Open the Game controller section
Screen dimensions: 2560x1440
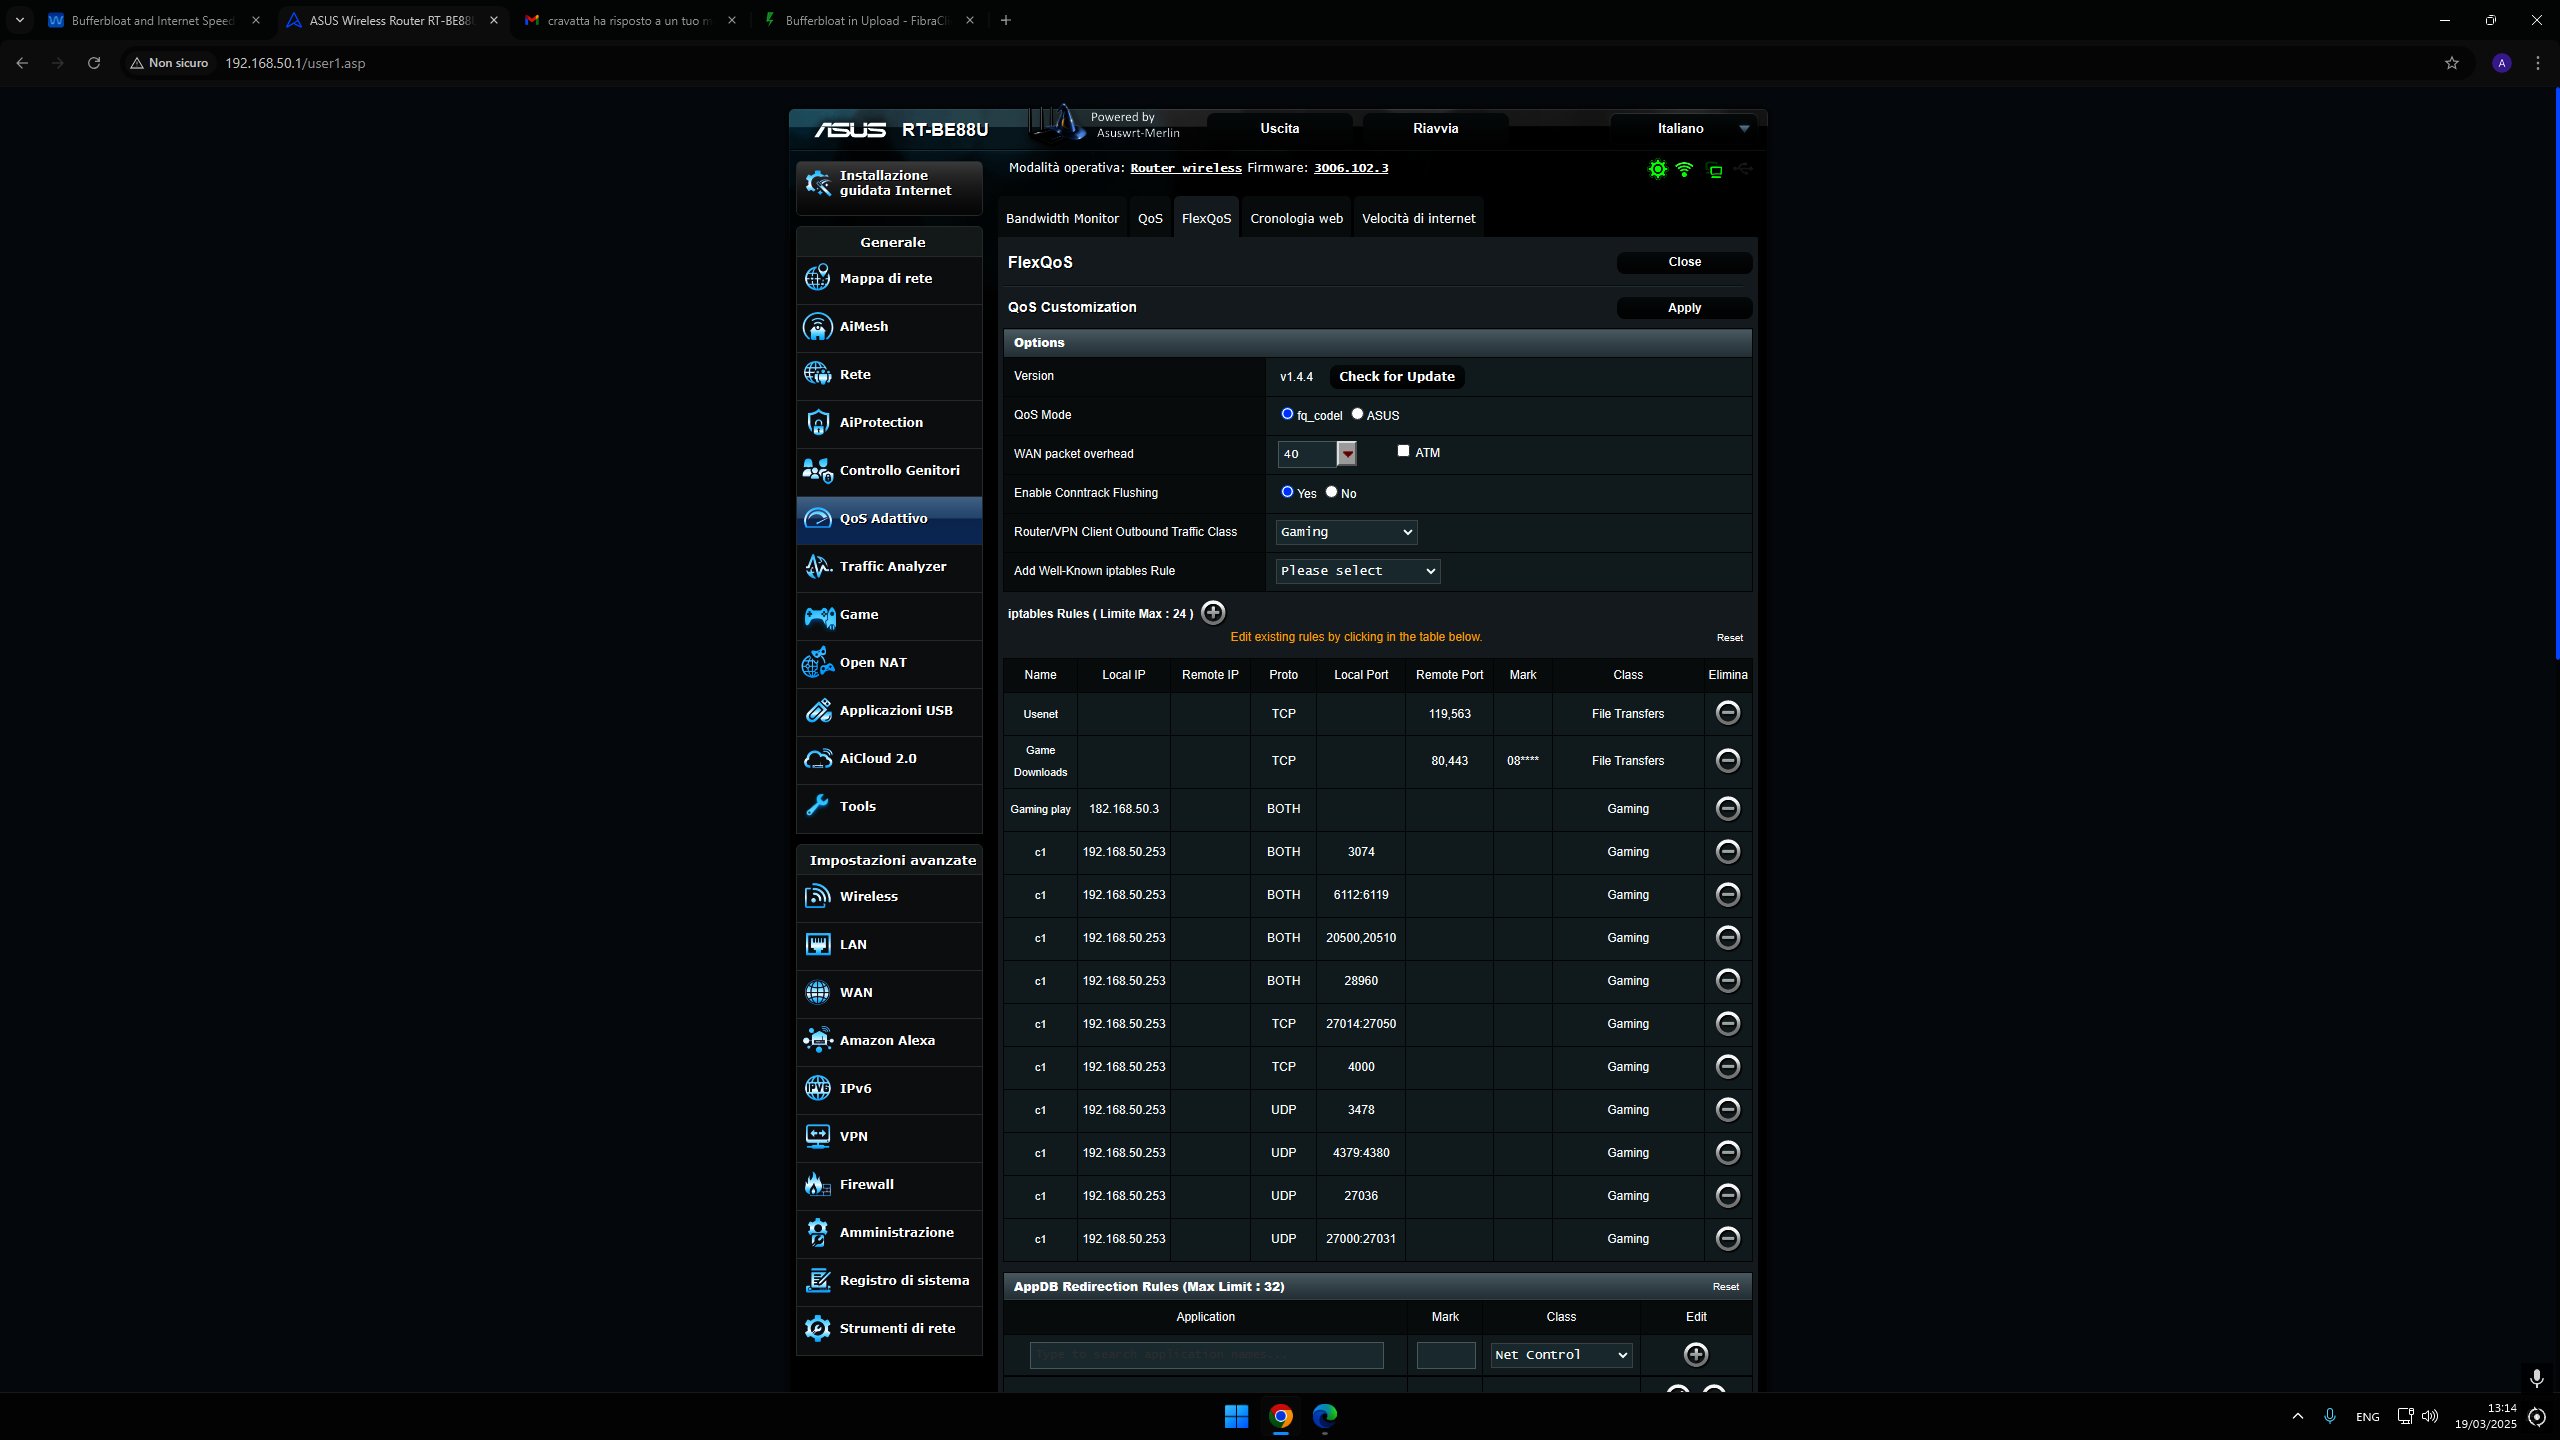tap(889, 615)
